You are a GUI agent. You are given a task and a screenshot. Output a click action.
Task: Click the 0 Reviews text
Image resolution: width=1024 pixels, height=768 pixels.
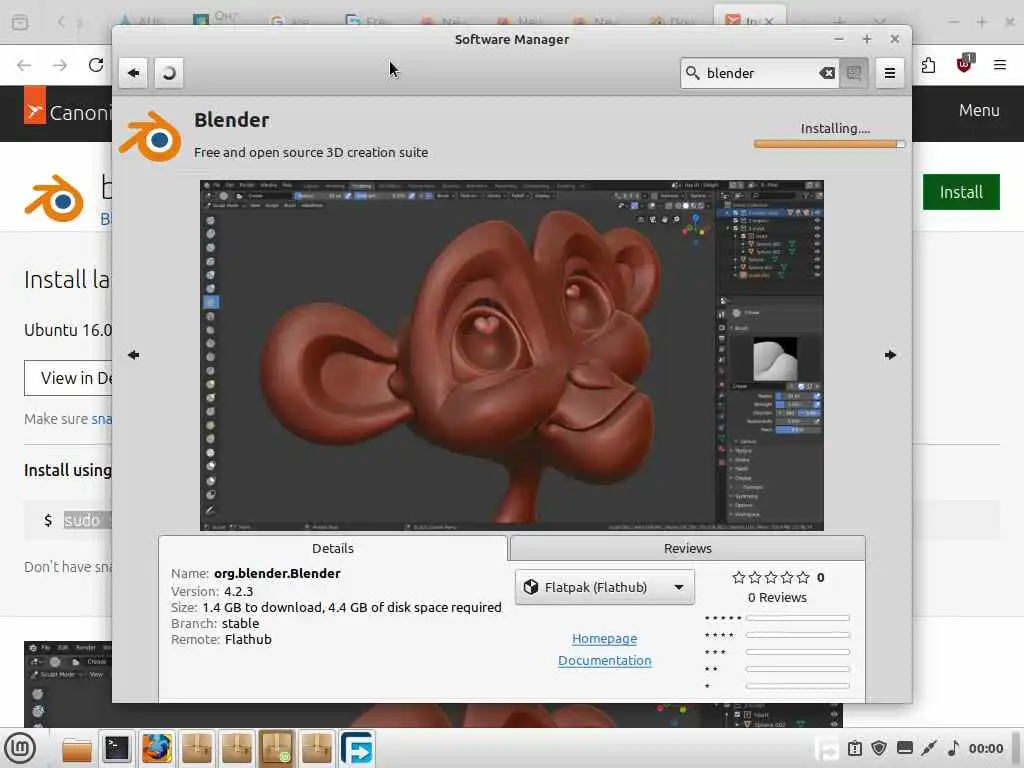coord(777,598)
